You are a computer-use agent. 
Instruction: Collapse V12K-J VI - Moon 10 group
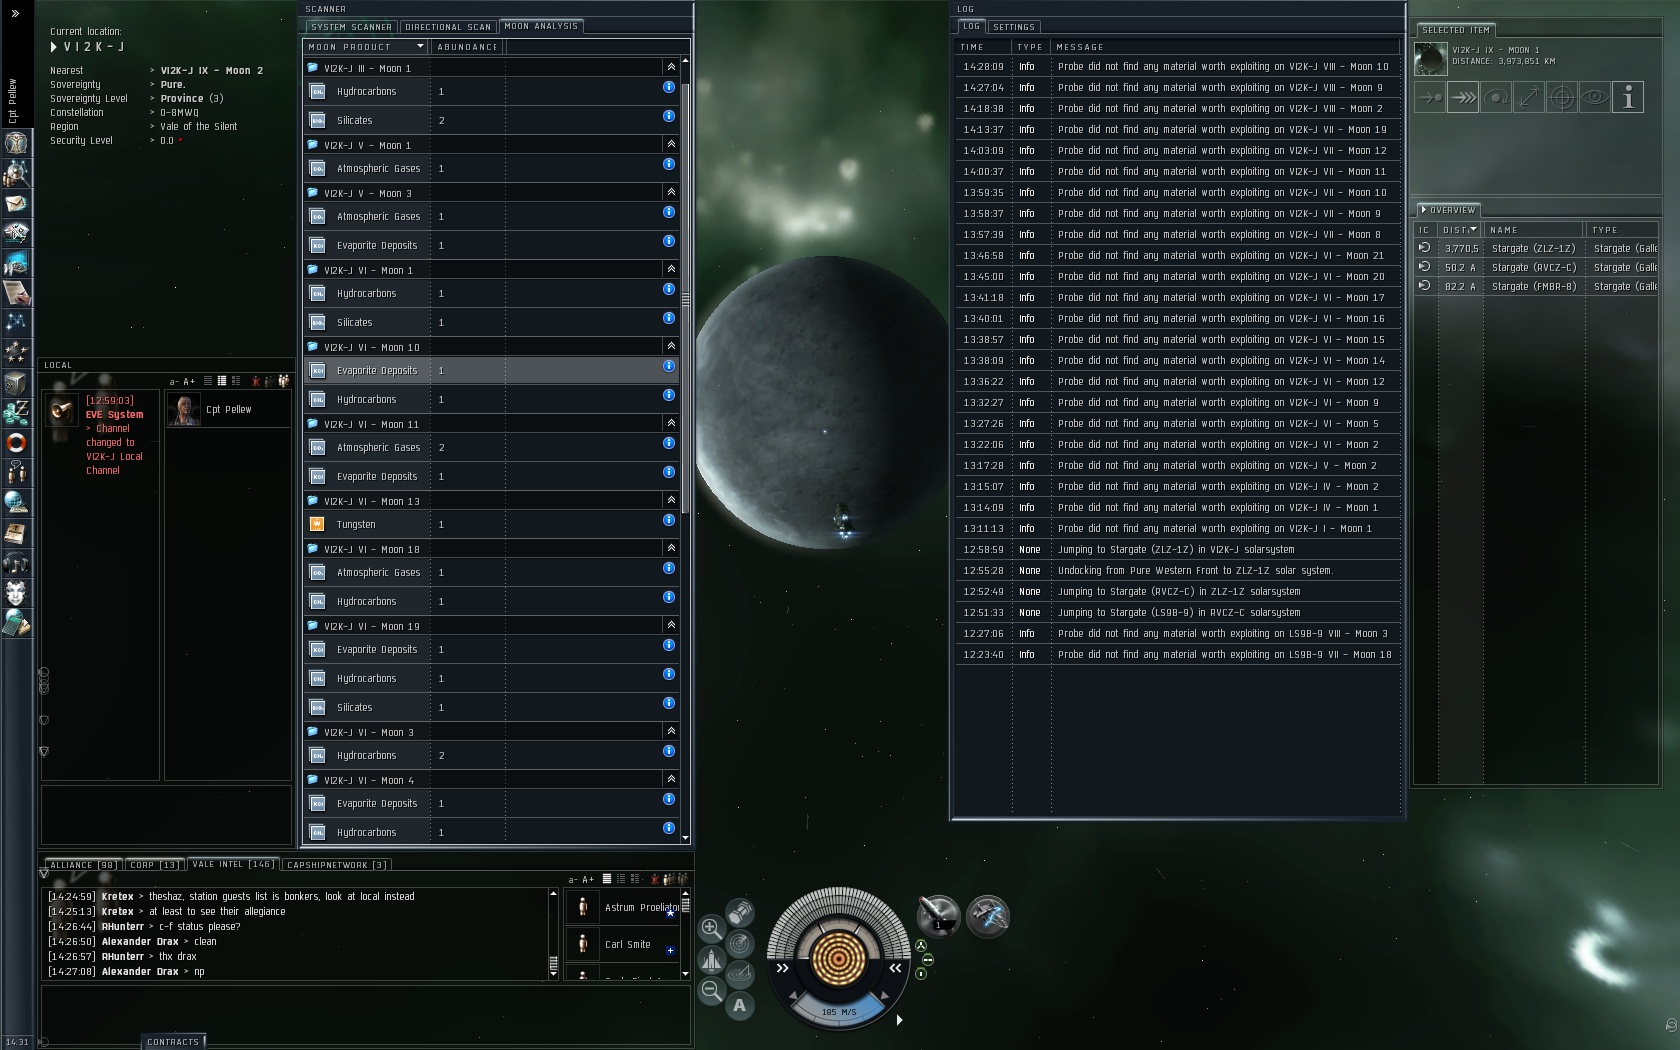click(x=671, y=346)
